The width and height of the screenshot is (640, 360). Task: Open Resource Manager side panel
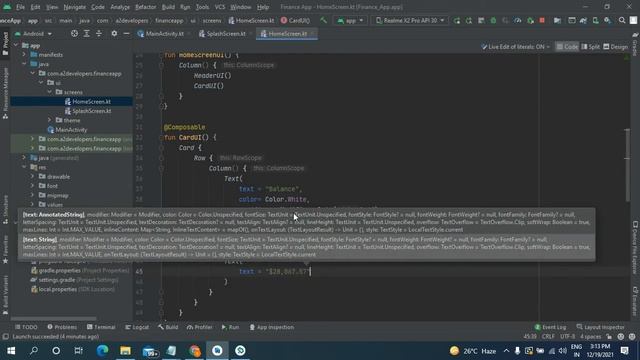coord(5,93)
